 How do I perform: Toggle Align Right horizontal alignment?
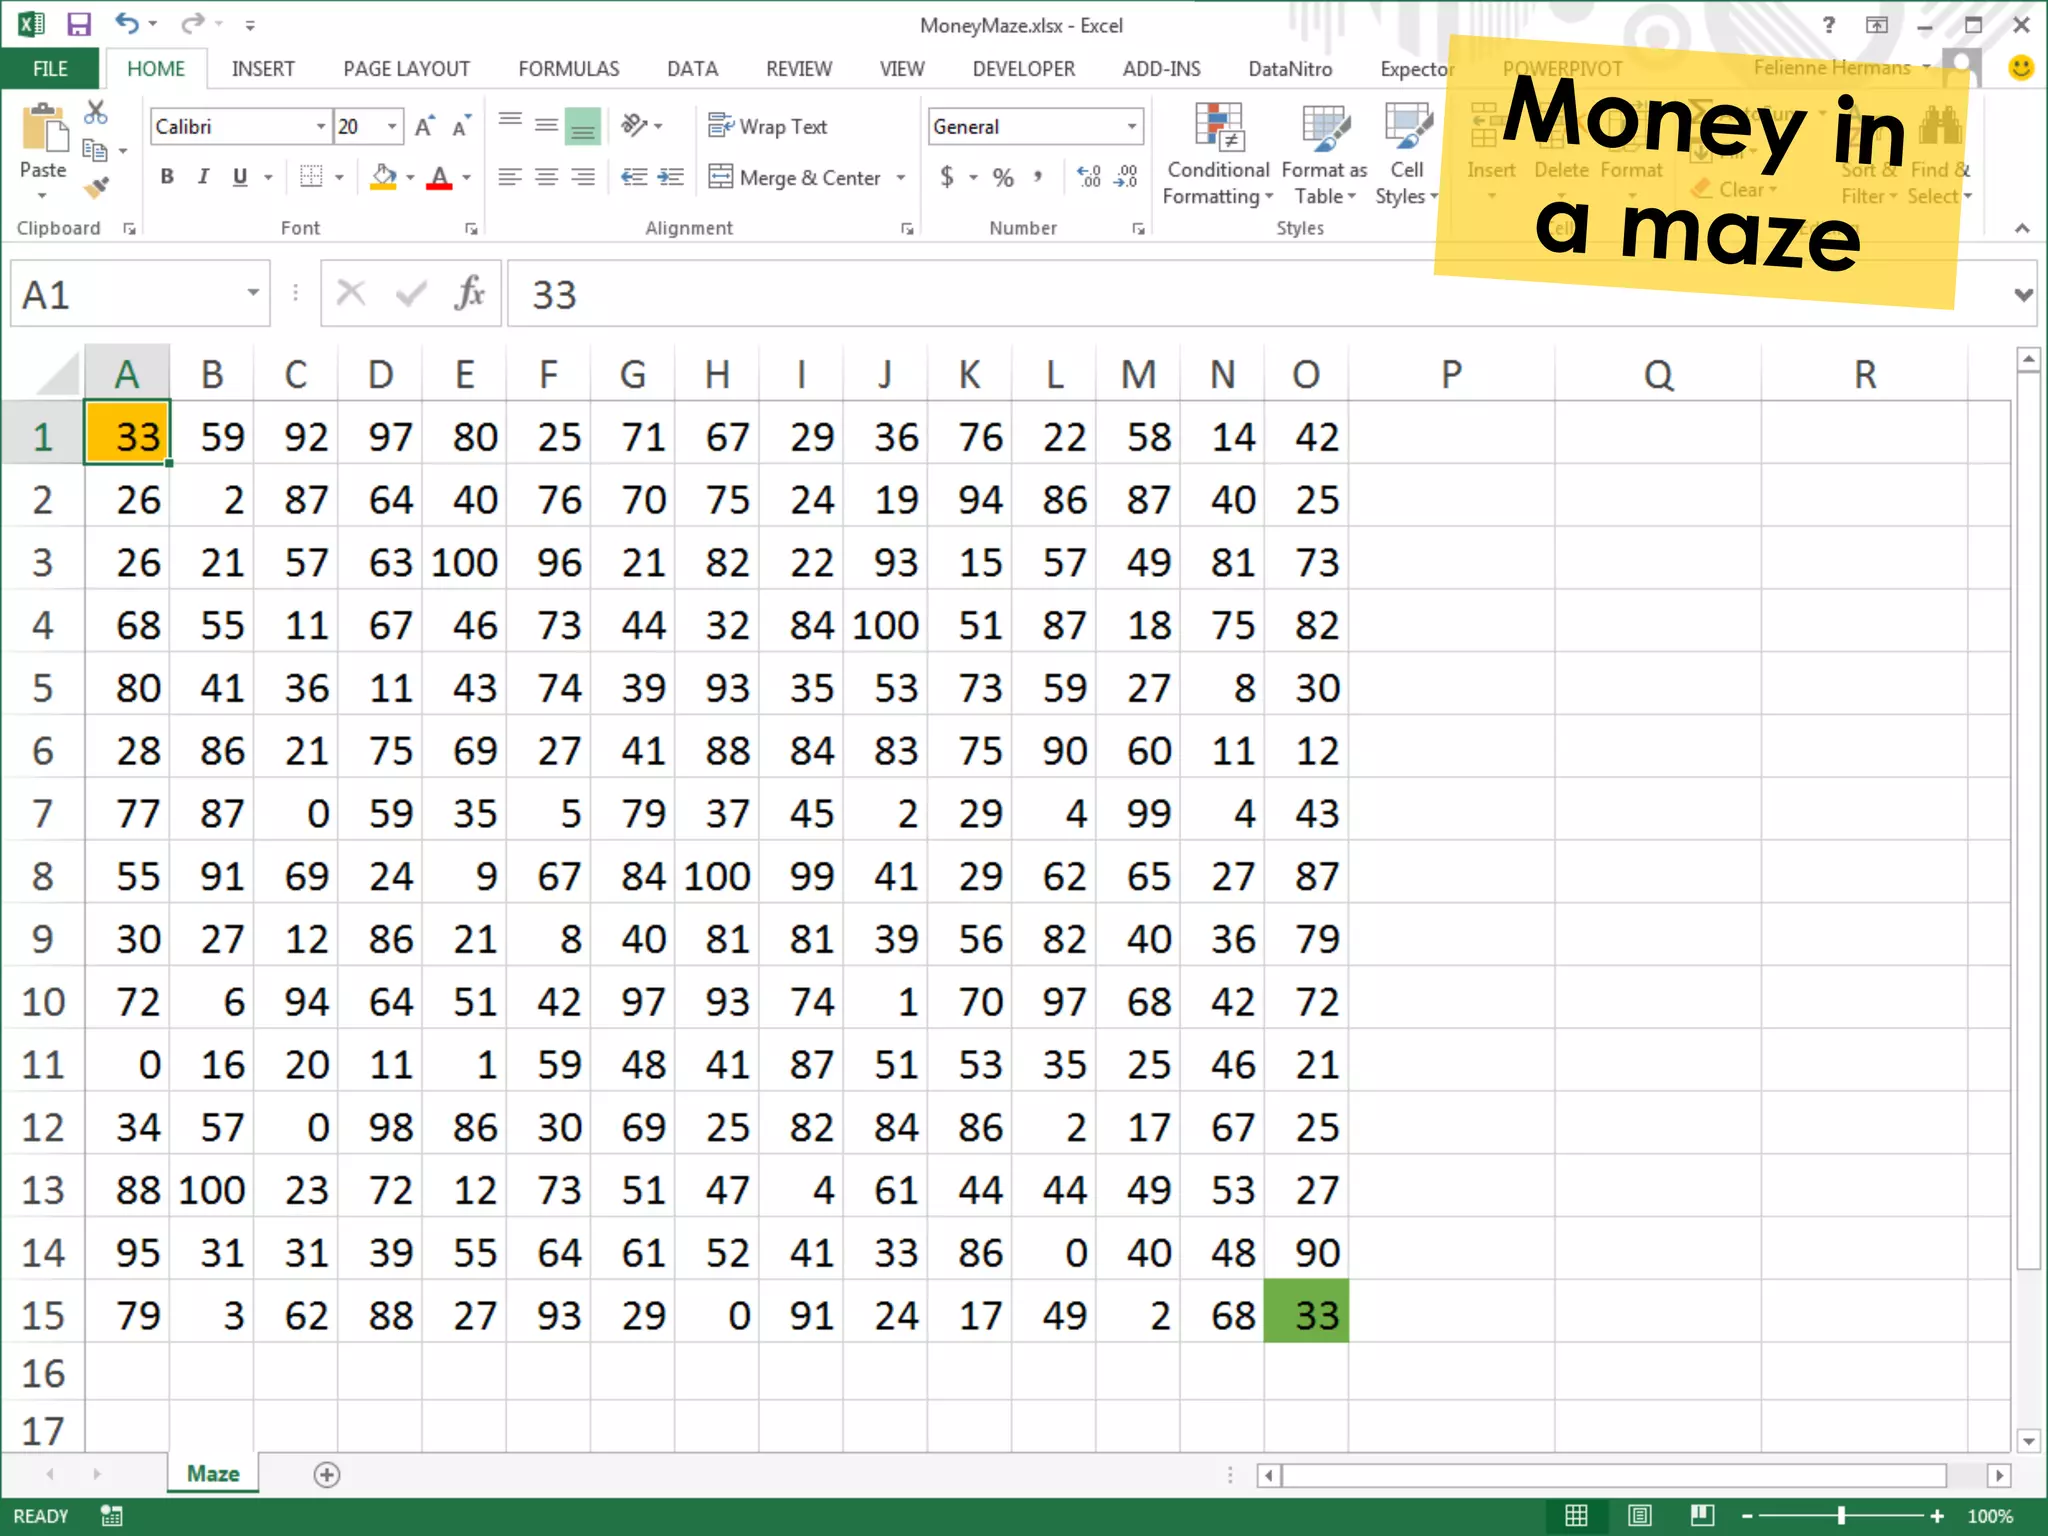coord(583,178)
